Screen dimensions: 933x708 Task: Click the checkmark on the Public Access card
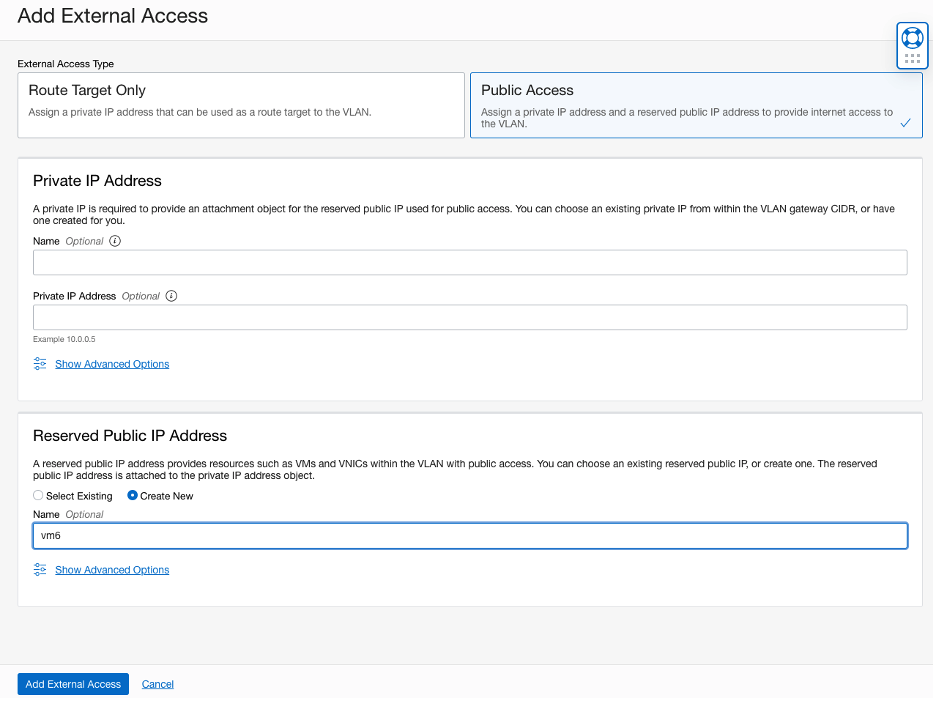(906, 123)
